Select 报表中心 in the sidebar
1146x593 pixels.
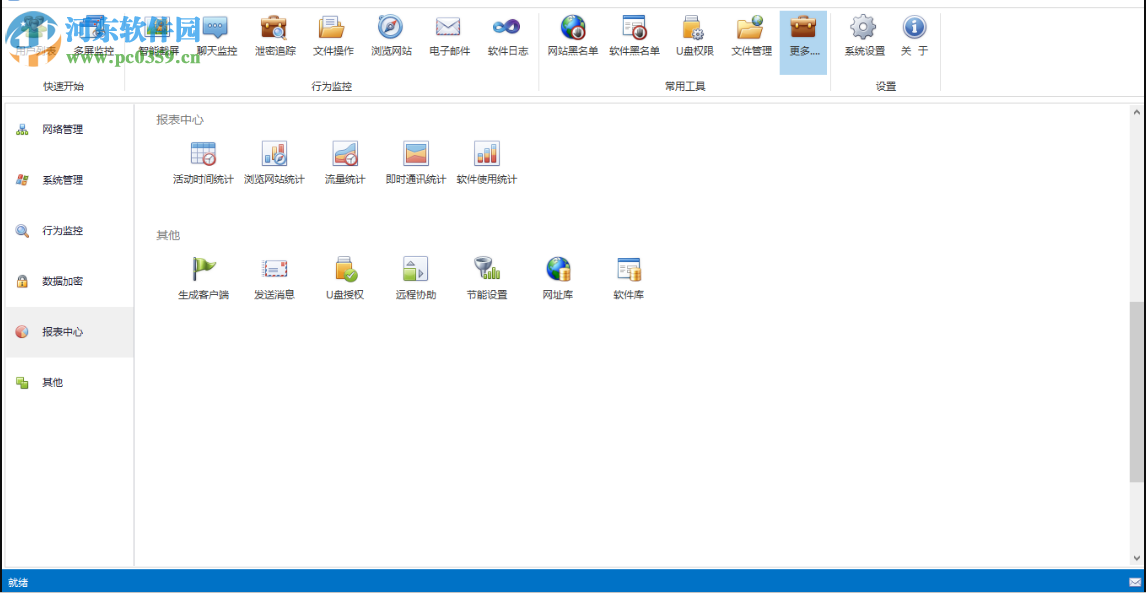[x=69, y=332]
